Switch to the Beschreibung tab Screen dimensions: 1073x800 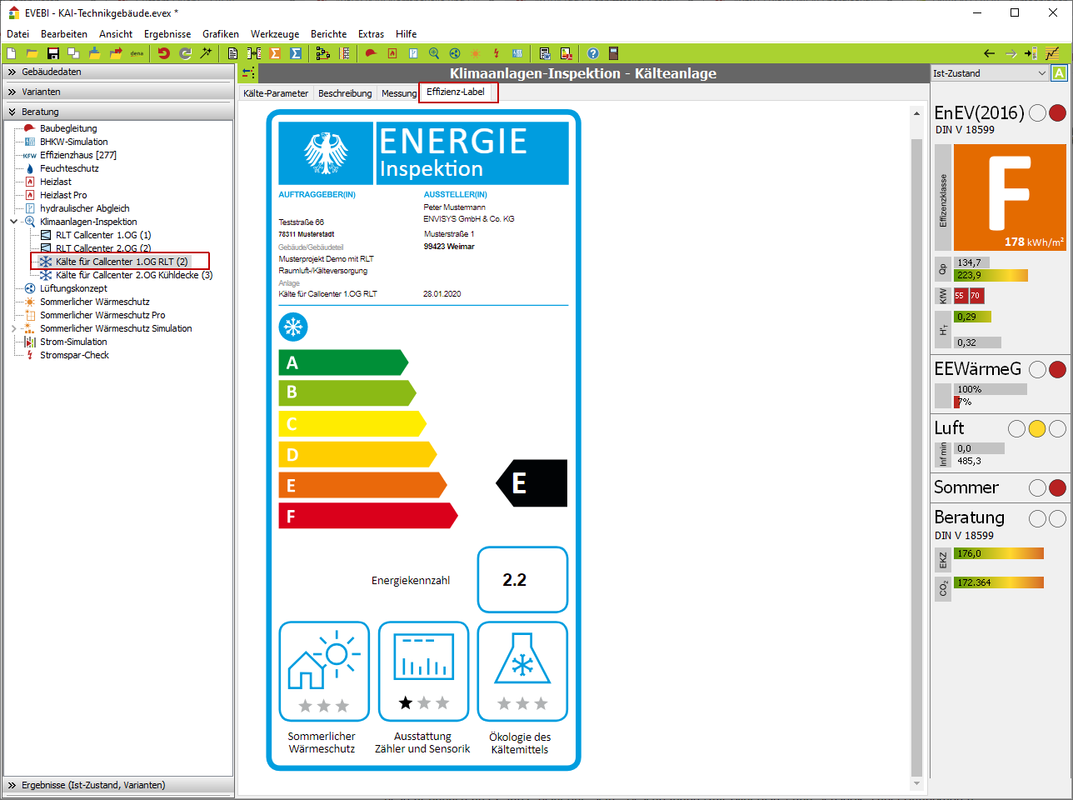(x=345, y=93)
